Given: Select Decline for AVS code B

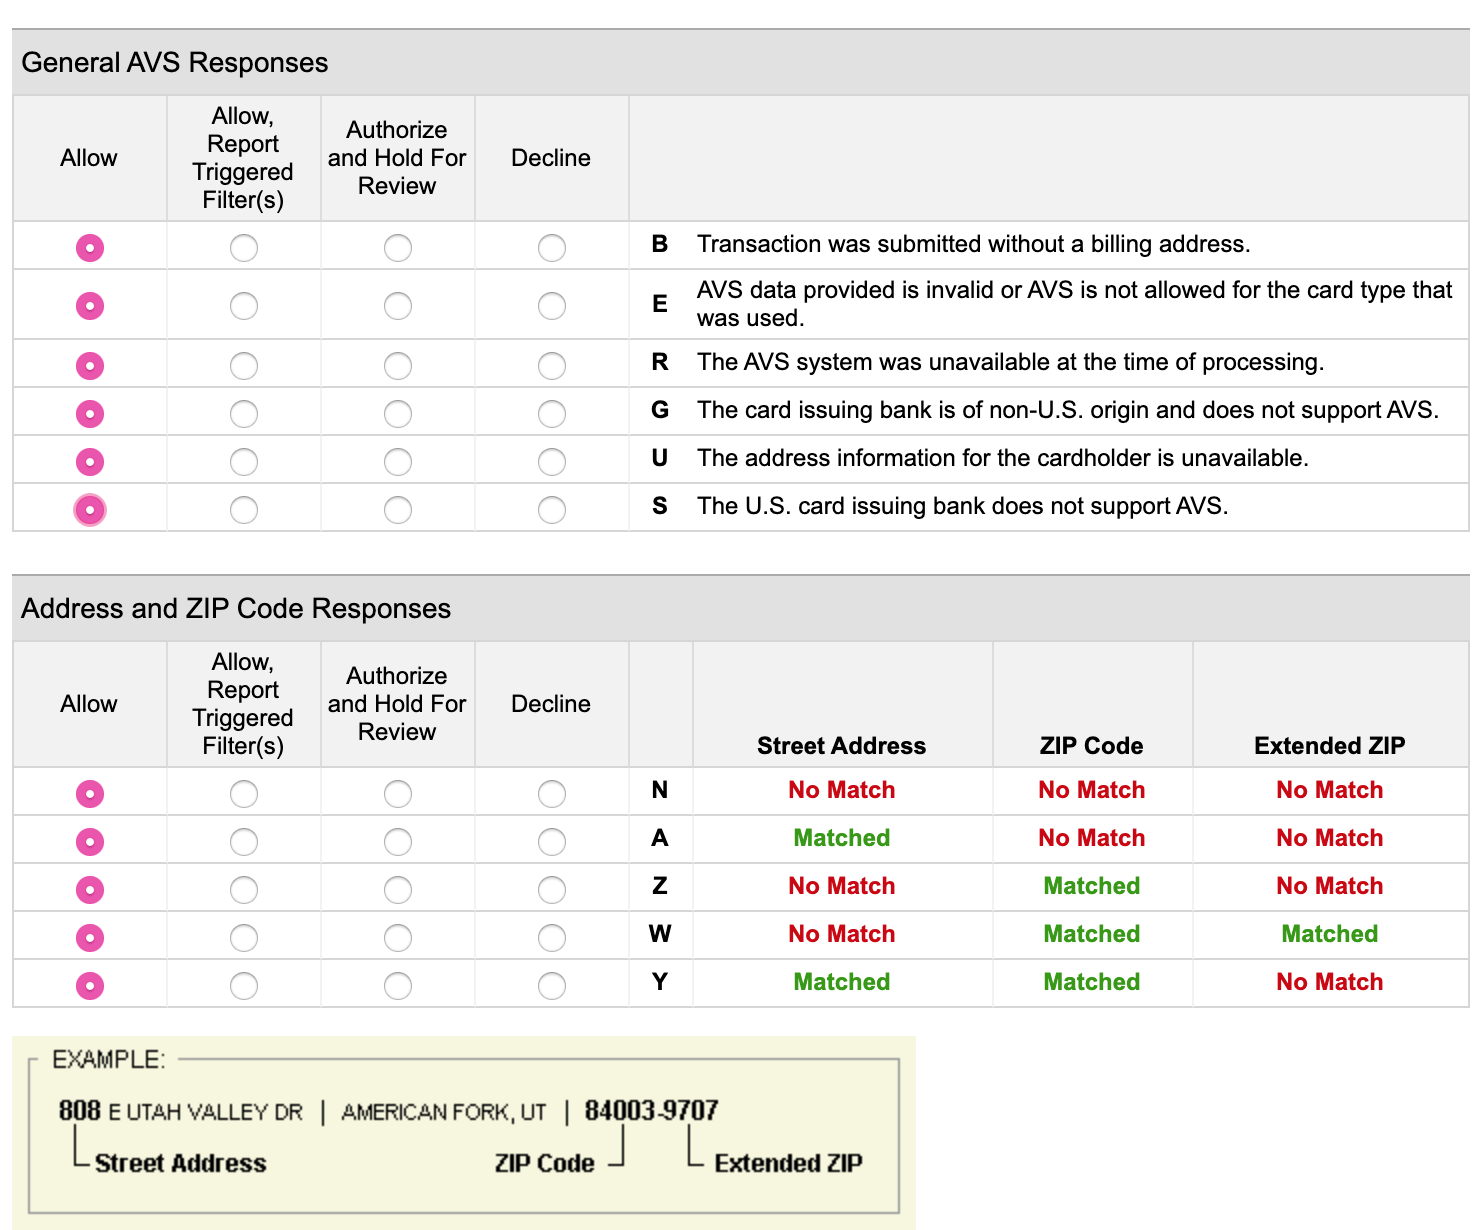Looking at the screenshot, I should [x=551, y=247].
